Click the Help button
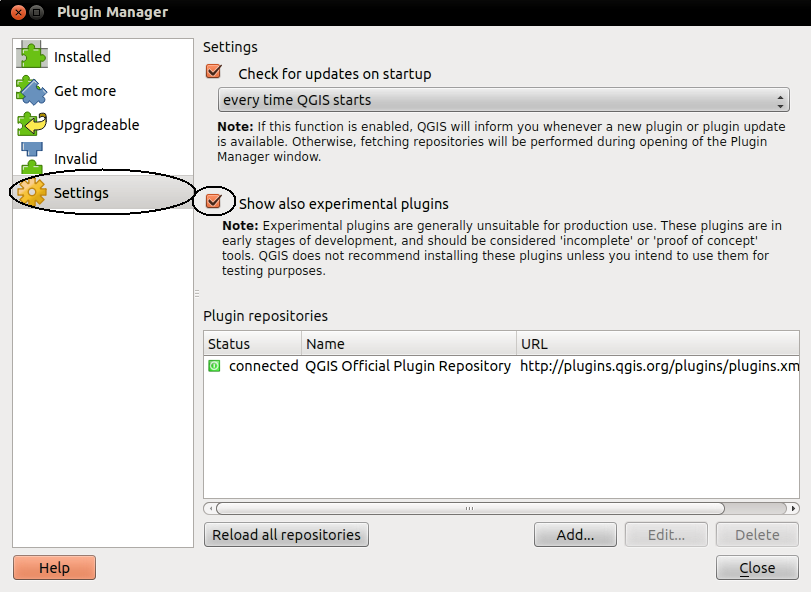The image size is (811, 592). 54,568
